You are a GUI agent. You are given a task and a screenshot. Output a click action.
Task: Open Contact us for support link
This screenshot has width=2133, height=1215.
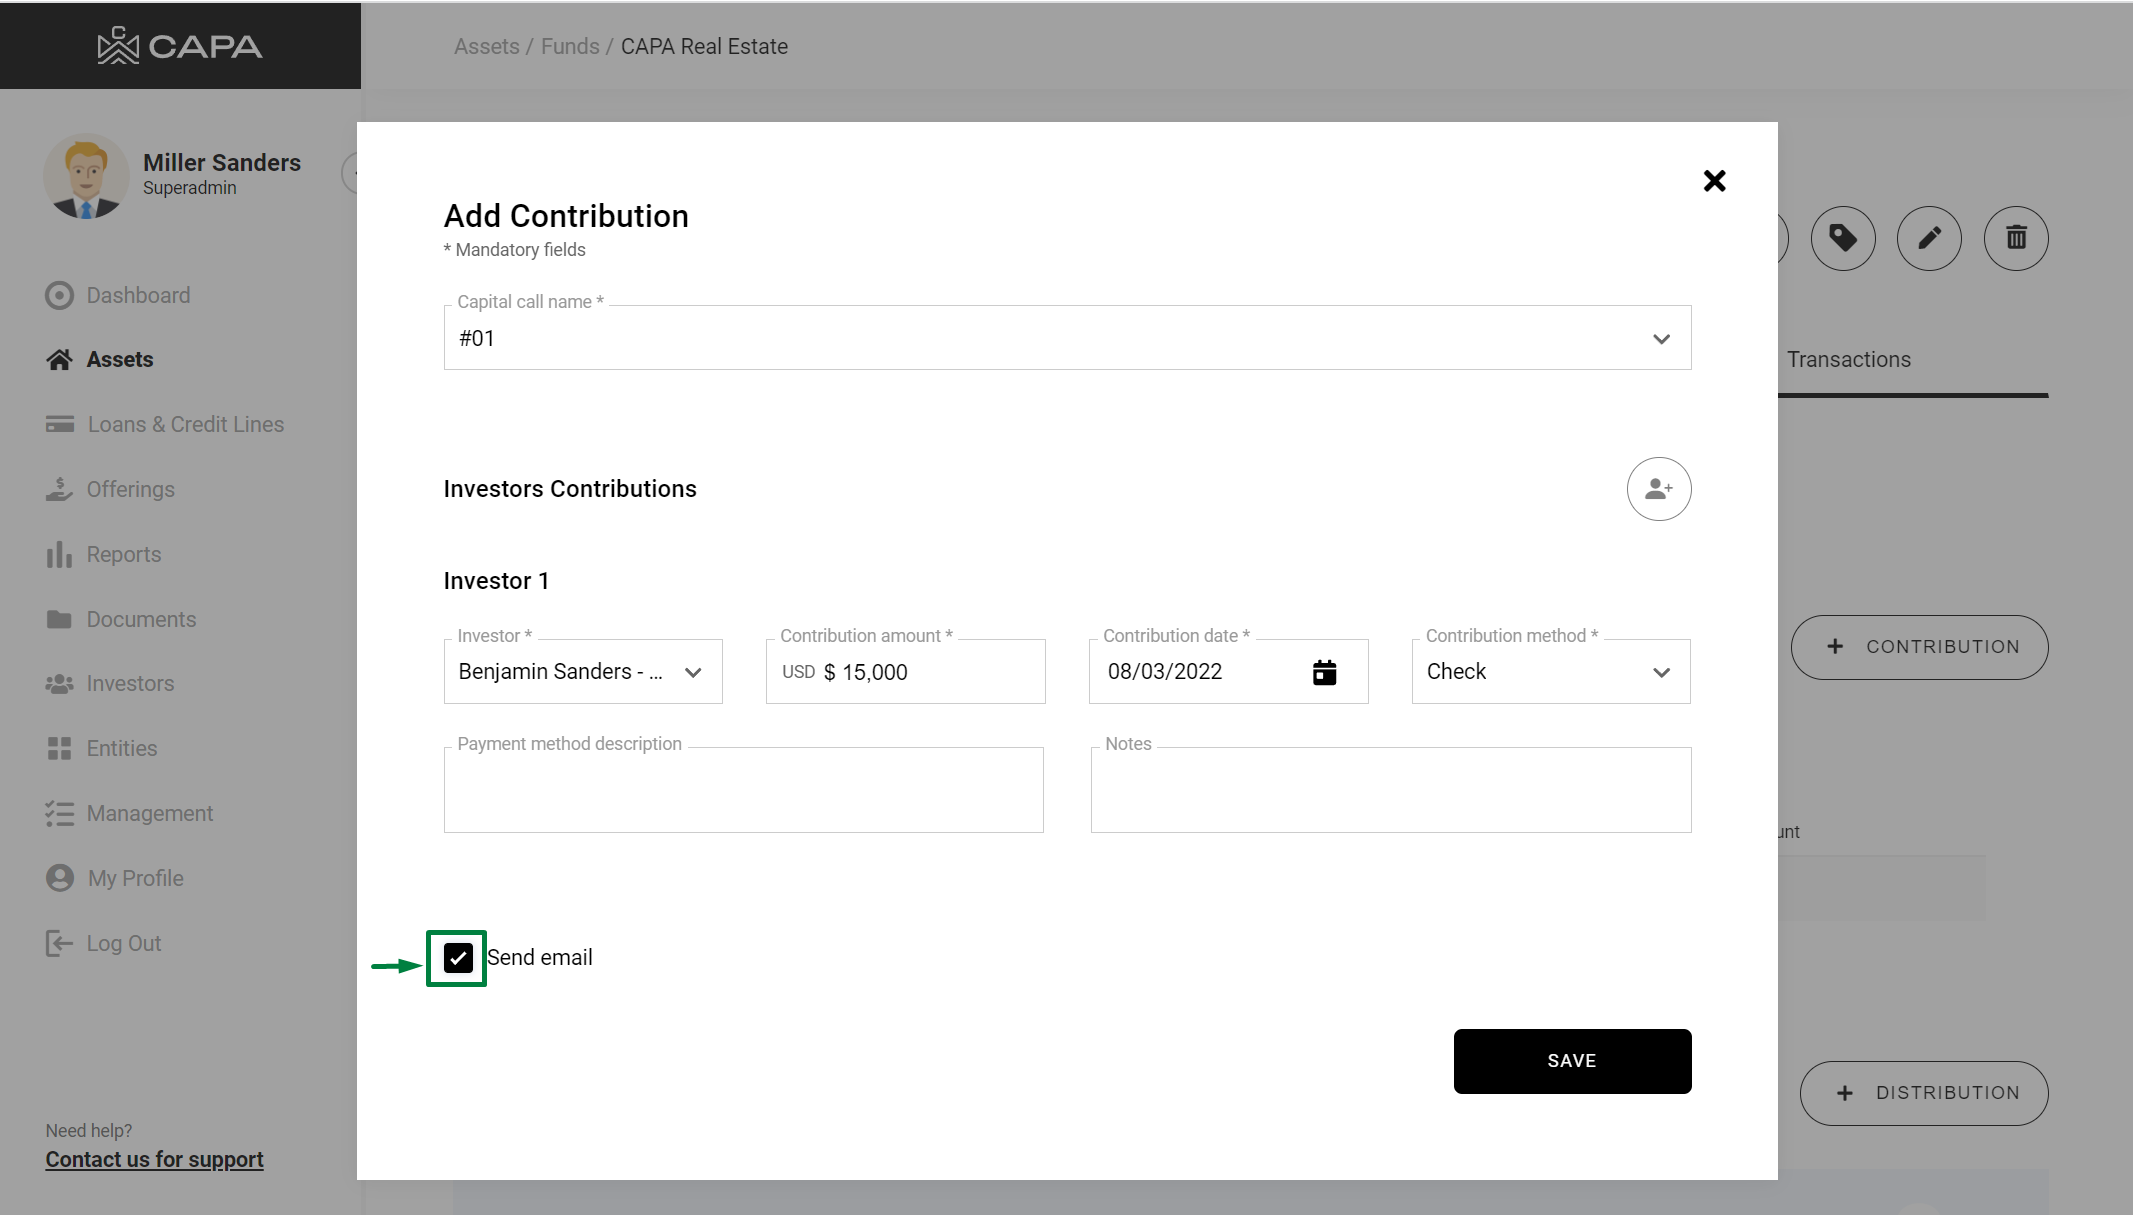tap(154, 1159)
